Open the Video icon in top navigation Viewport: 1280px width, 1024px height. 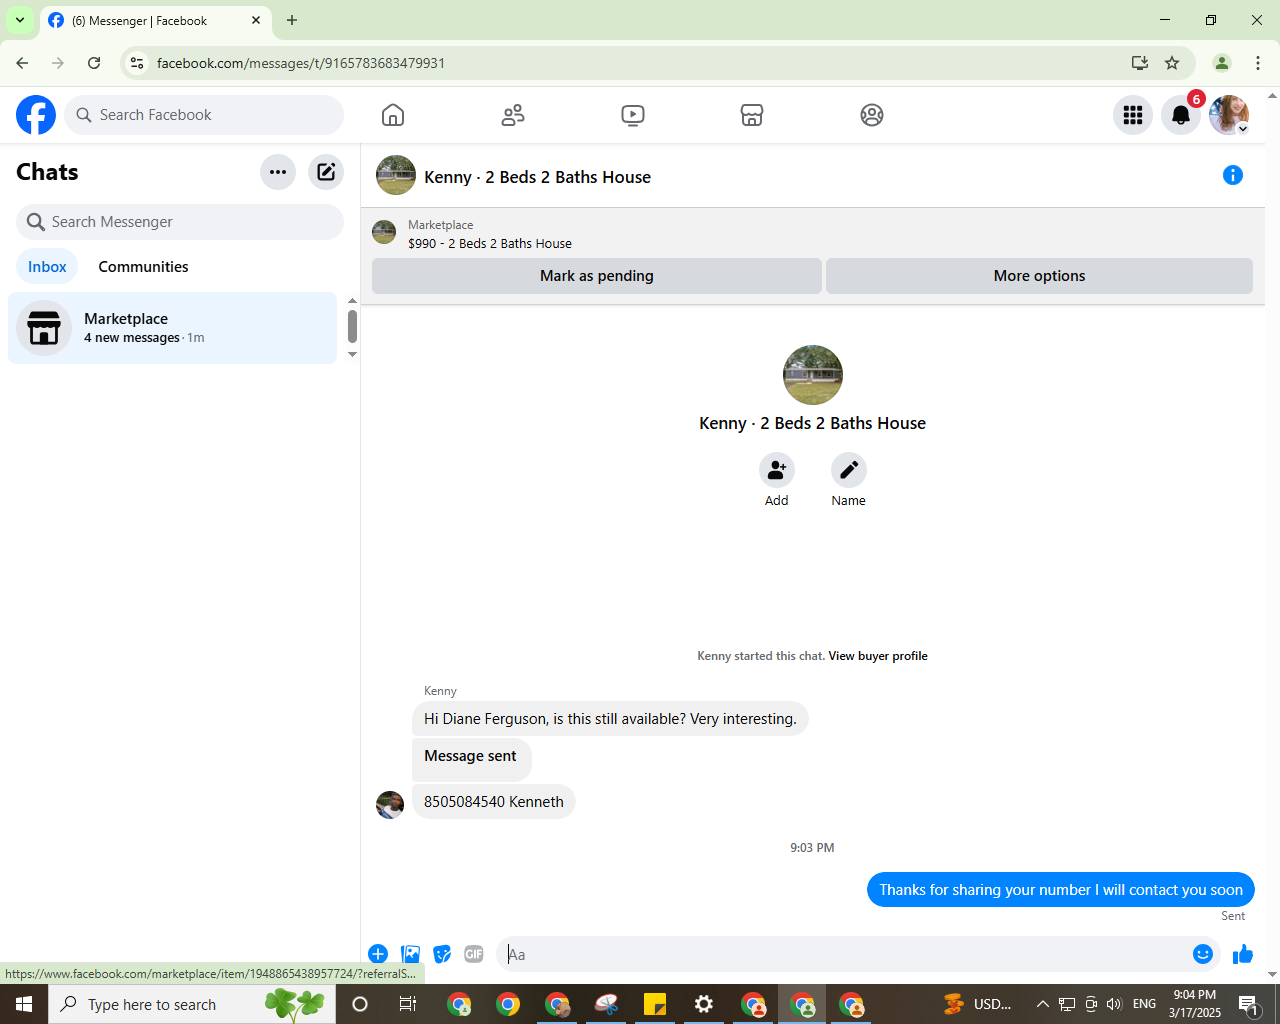tap(633, 115)
